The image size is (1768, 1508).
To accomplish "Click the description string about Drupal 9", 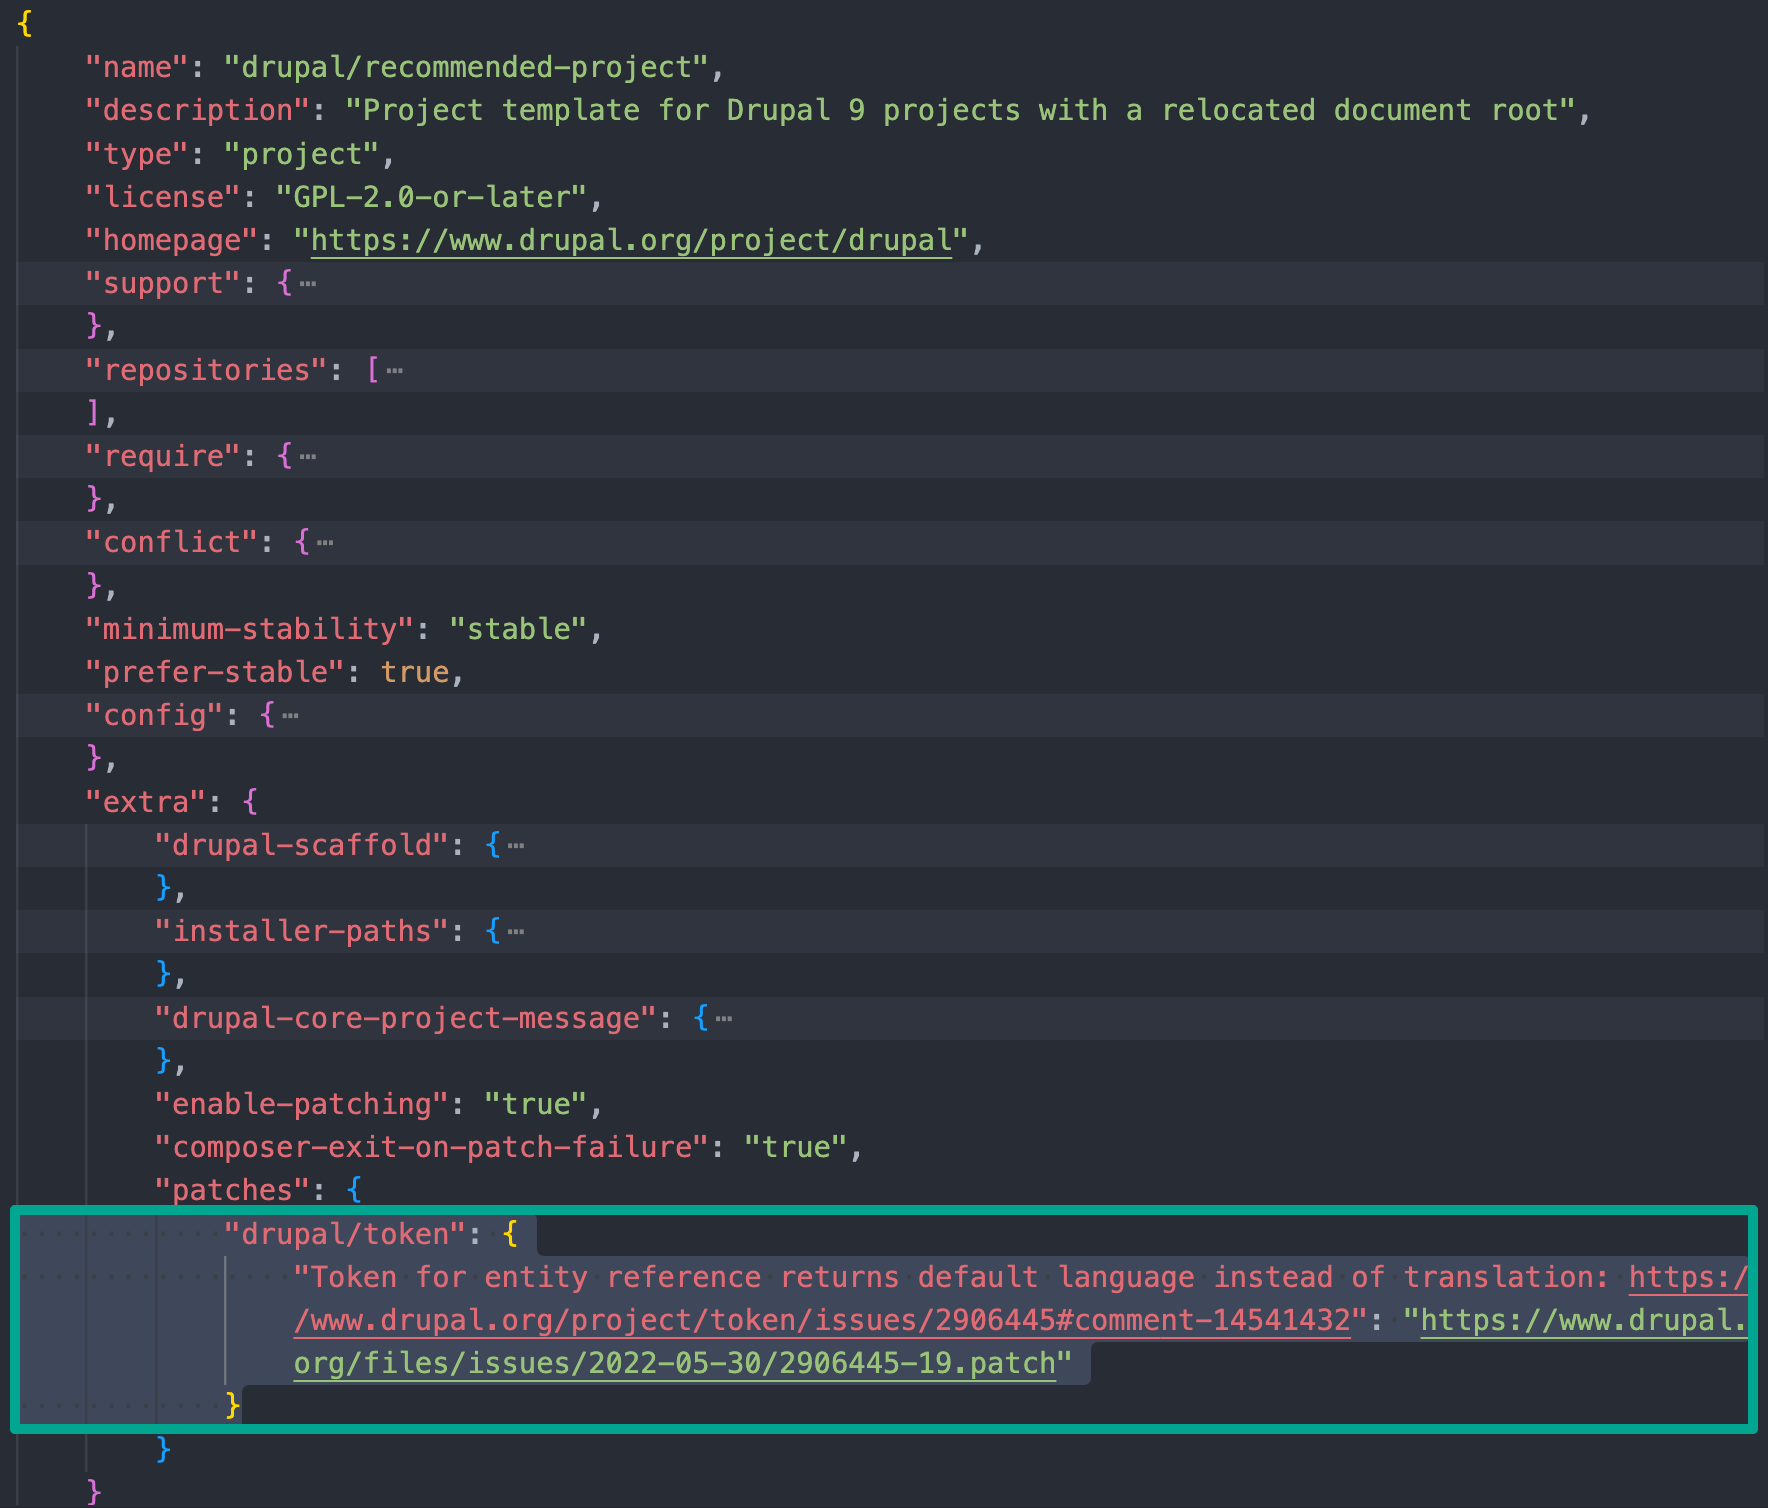I will click(x=961, y=111).
